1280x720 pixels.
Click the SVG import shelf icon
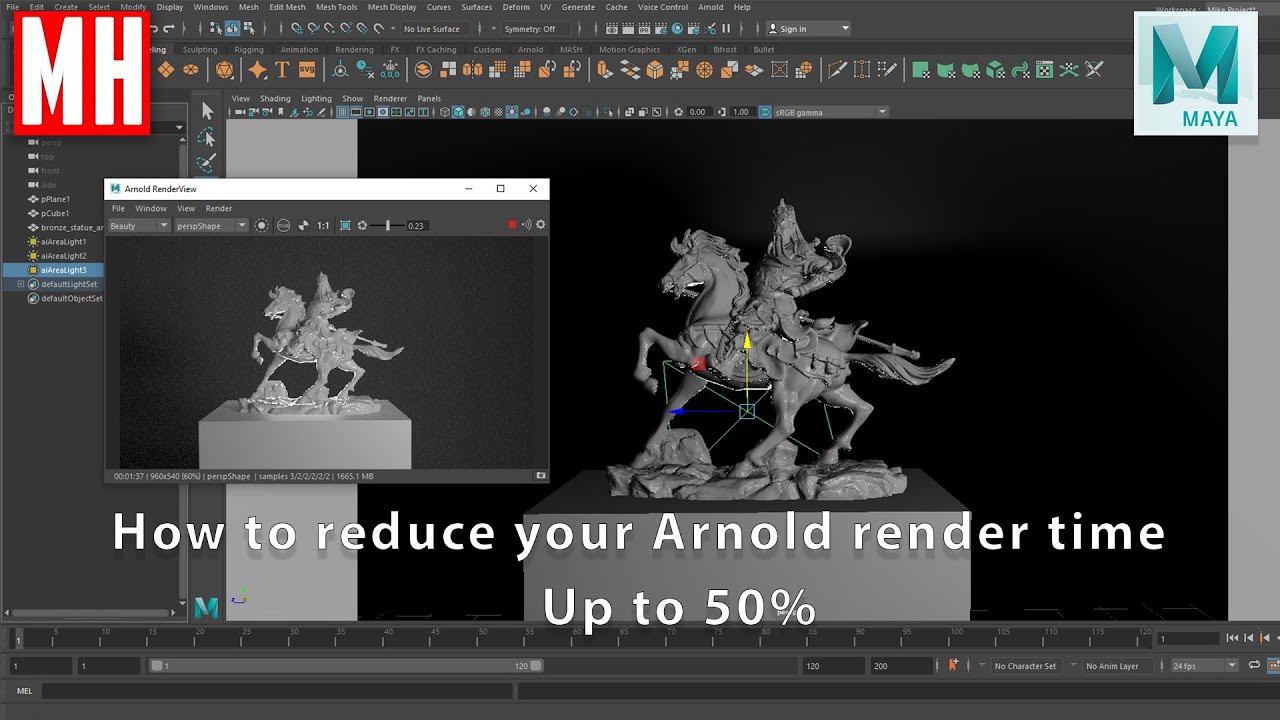pyautogui.click(x=307, y=69)
